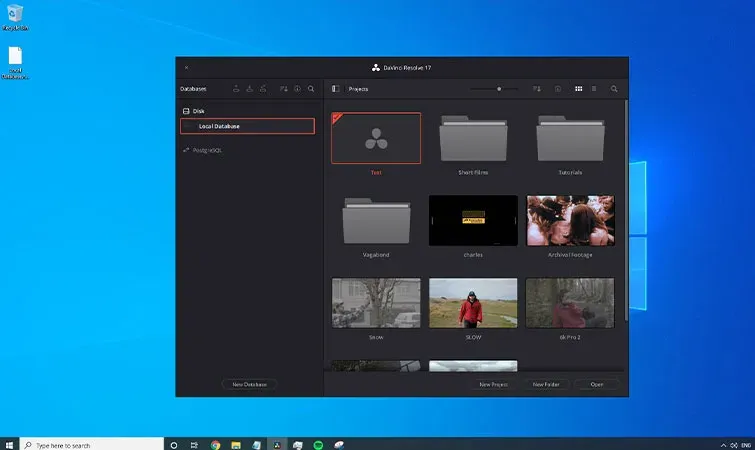Click the New Database button
This screenshot has height=450, width=755.
249,384
